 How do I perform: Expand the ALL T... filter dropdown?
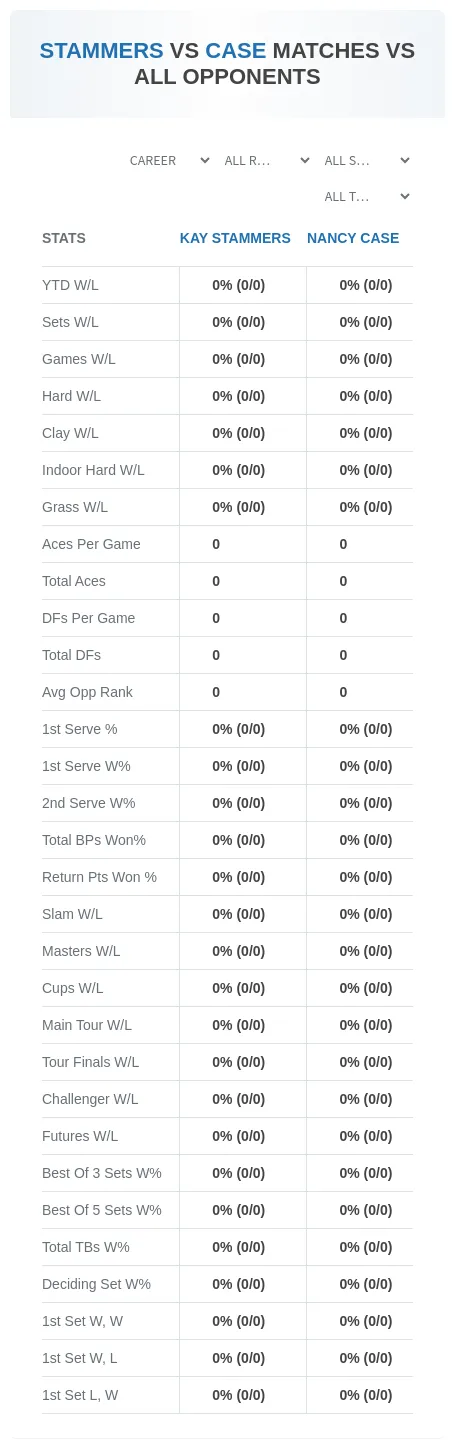[367, 197]
